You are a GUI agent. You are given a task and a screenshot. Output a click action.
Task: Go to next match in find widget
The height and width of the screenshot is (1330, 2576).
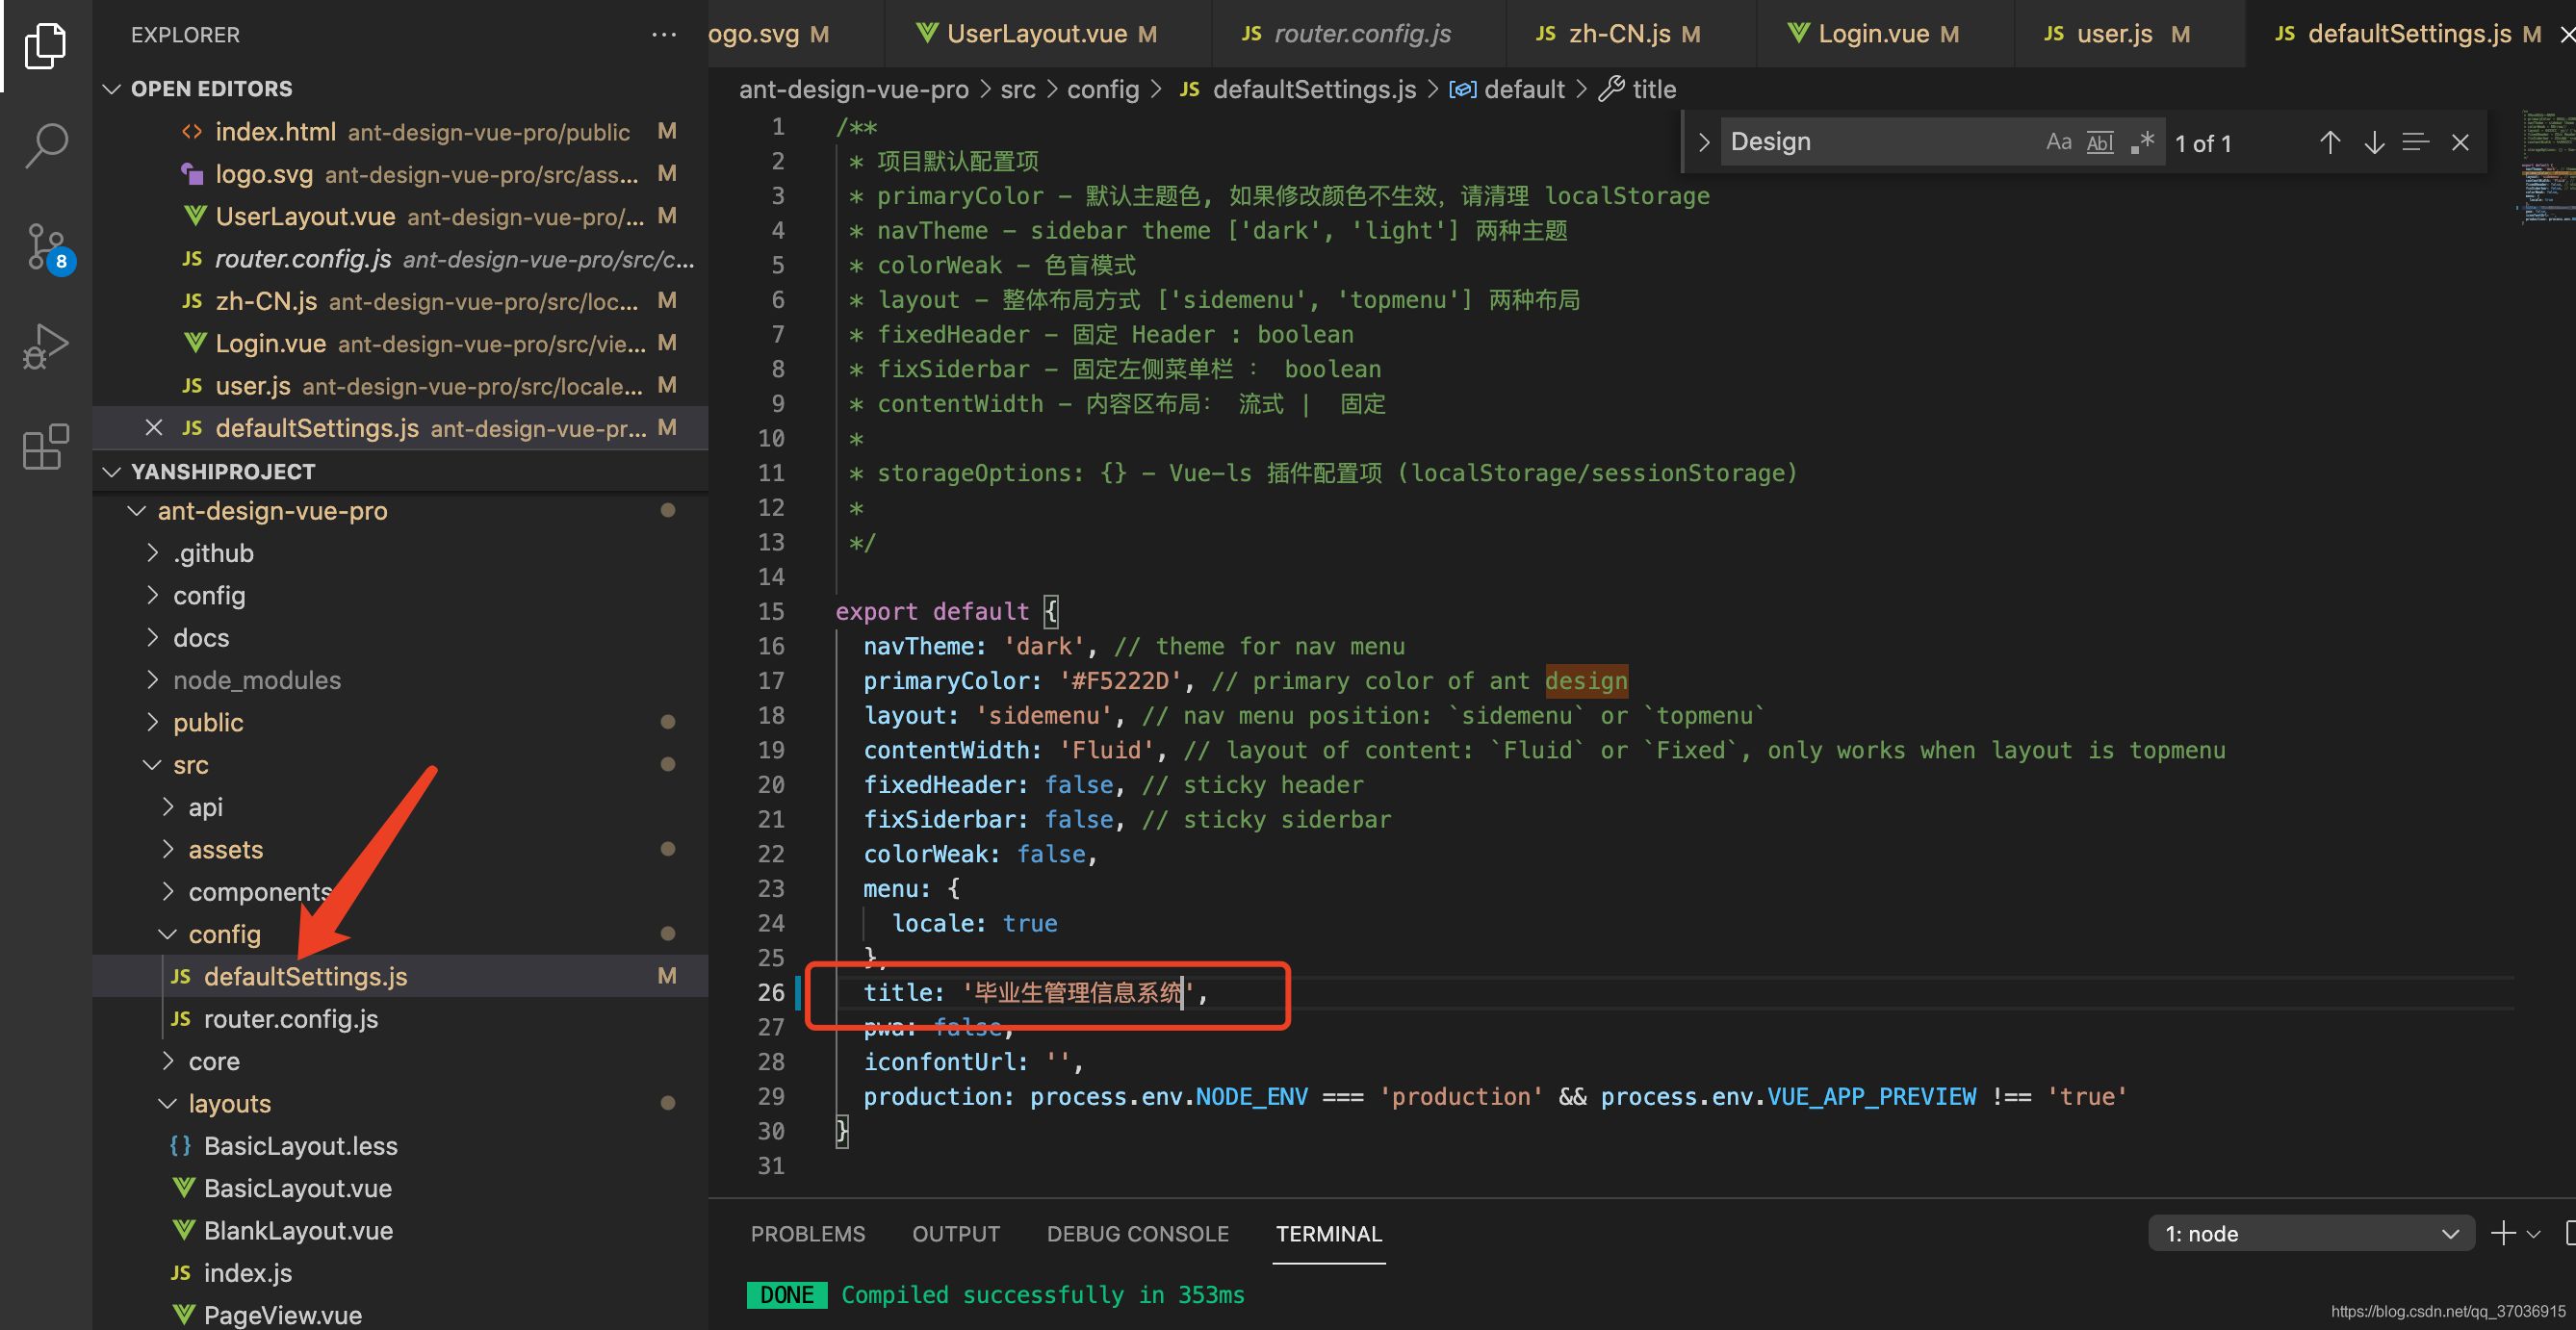[x=2373, y=143]
